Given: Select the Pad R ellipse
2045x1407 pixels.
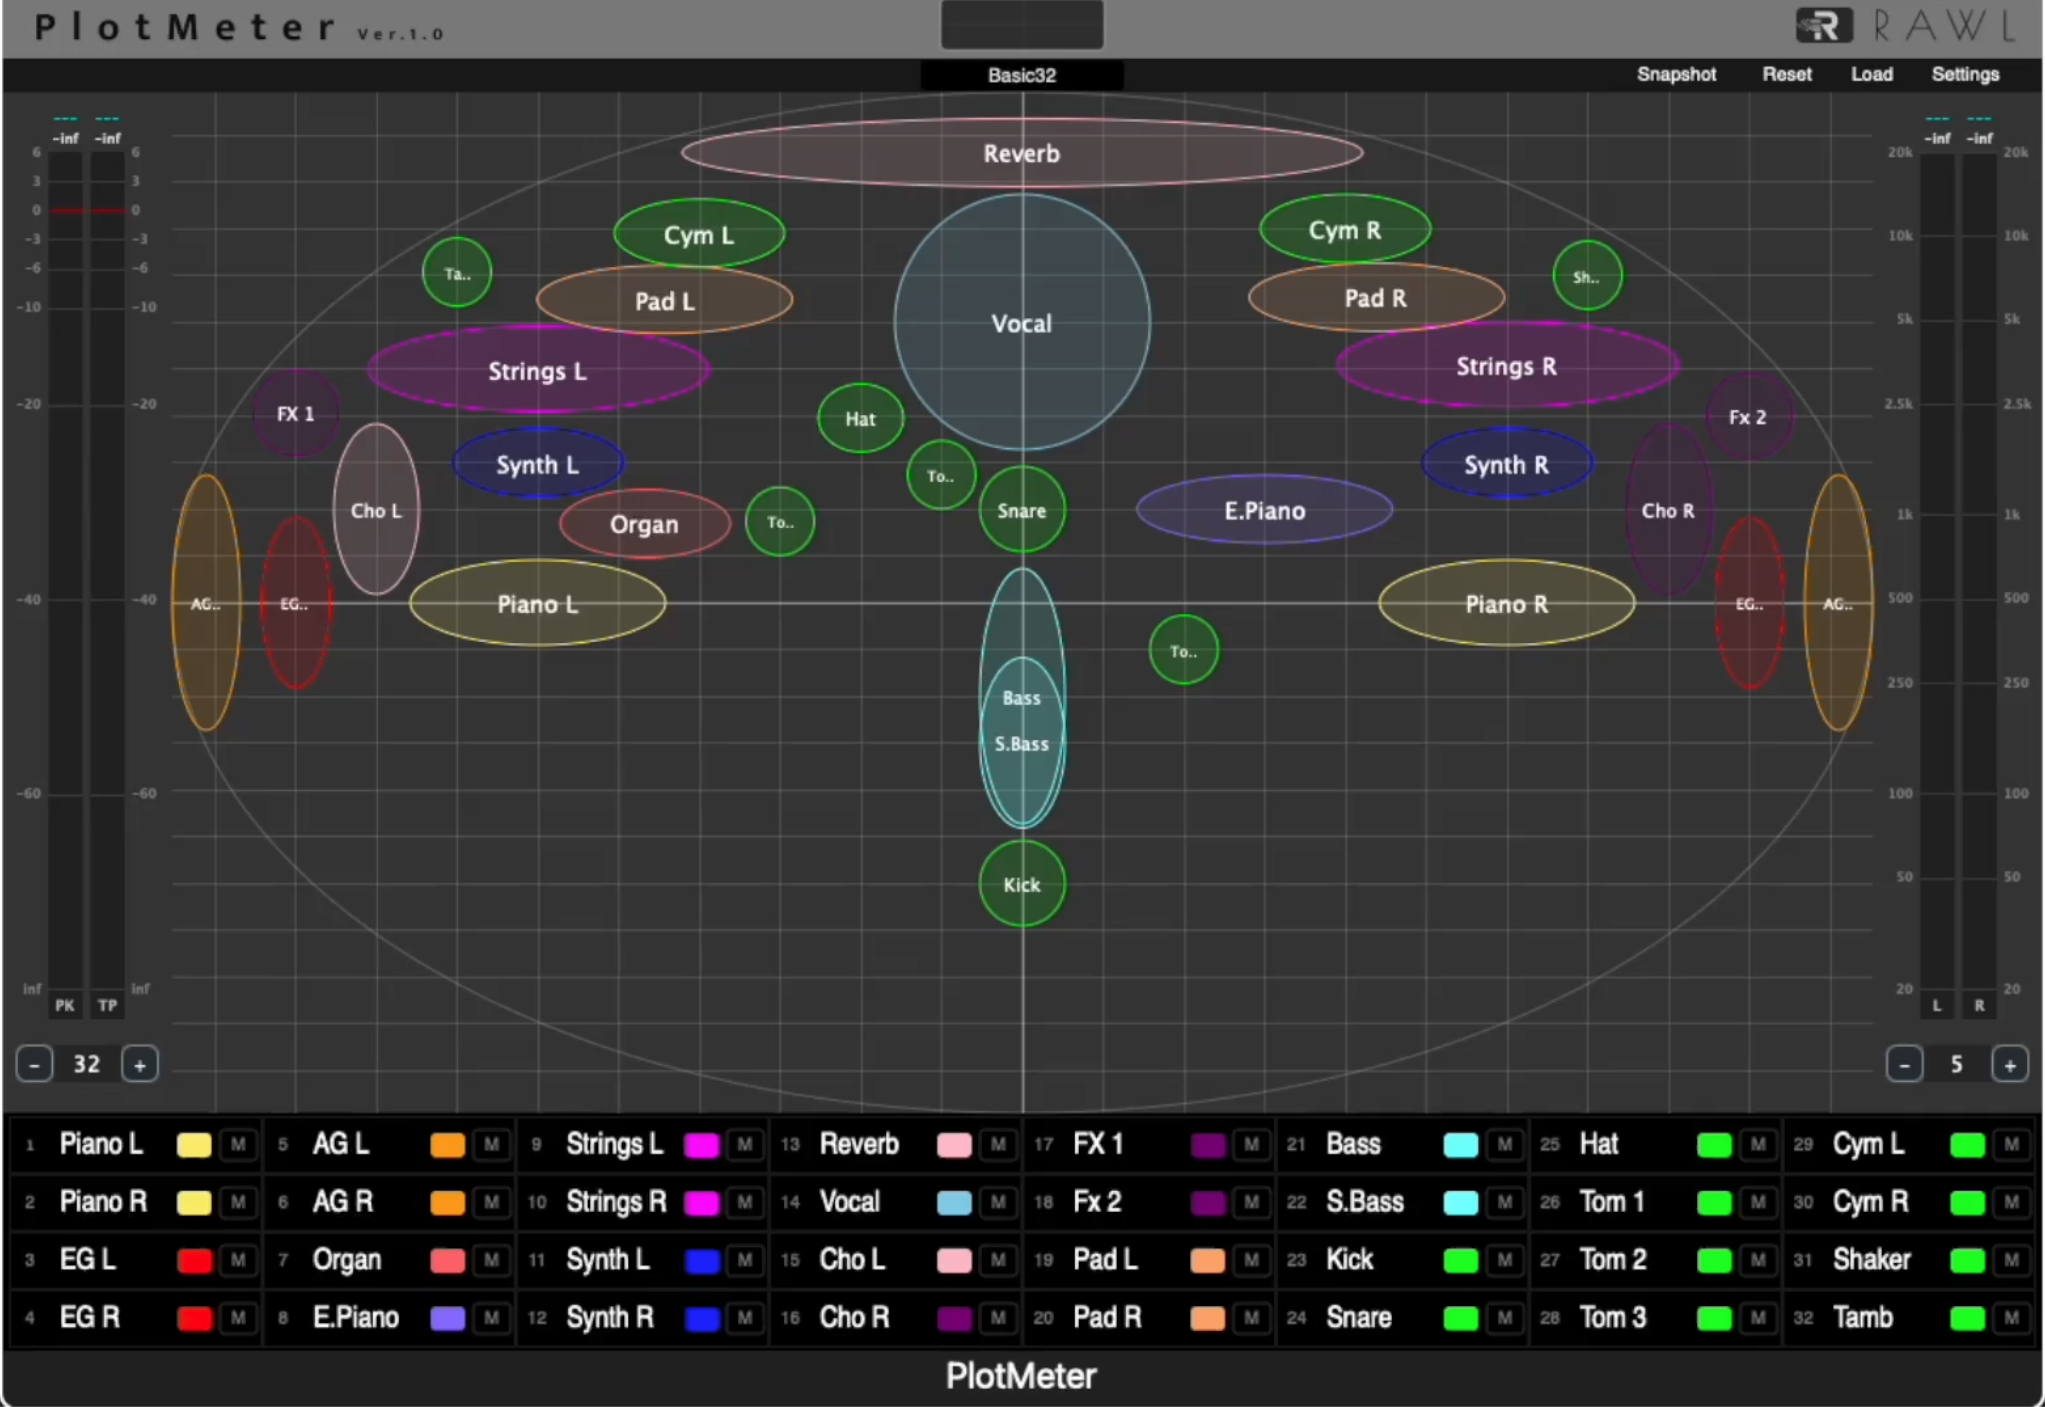Looking at the screenshot, I should pos(1376,297).
